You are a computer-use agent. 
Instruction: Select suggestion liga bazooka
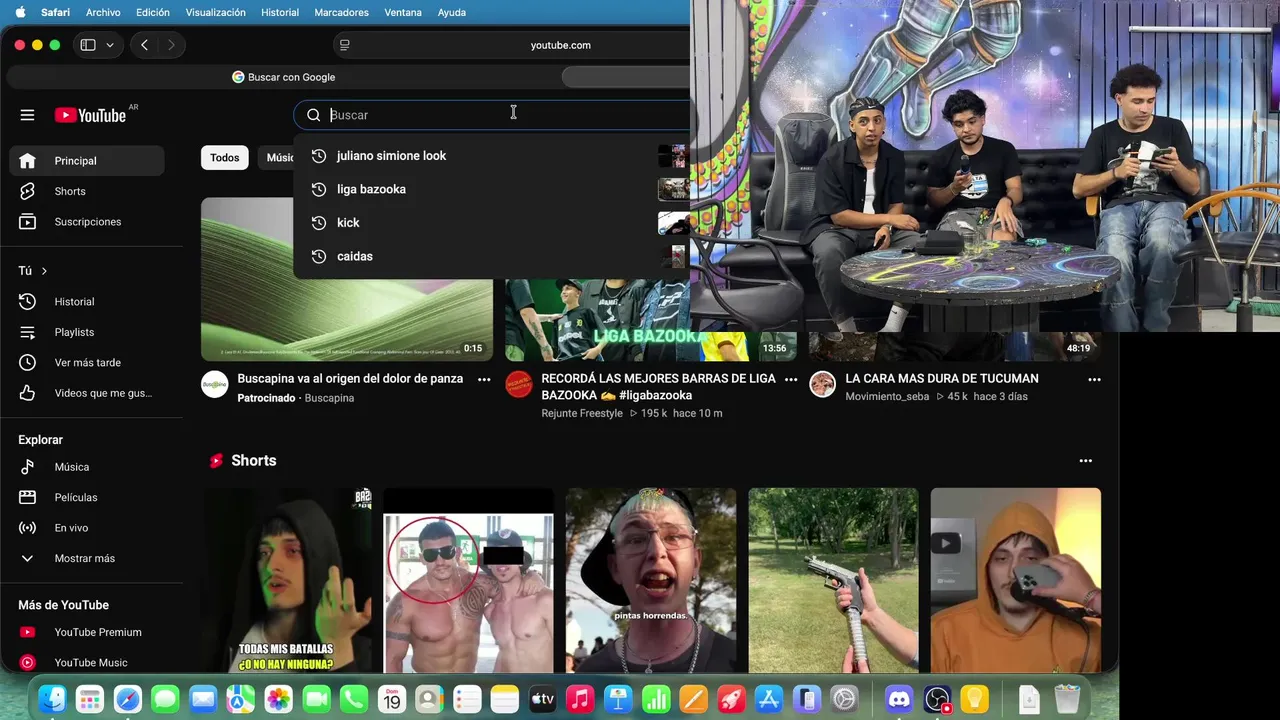point(491,189)
